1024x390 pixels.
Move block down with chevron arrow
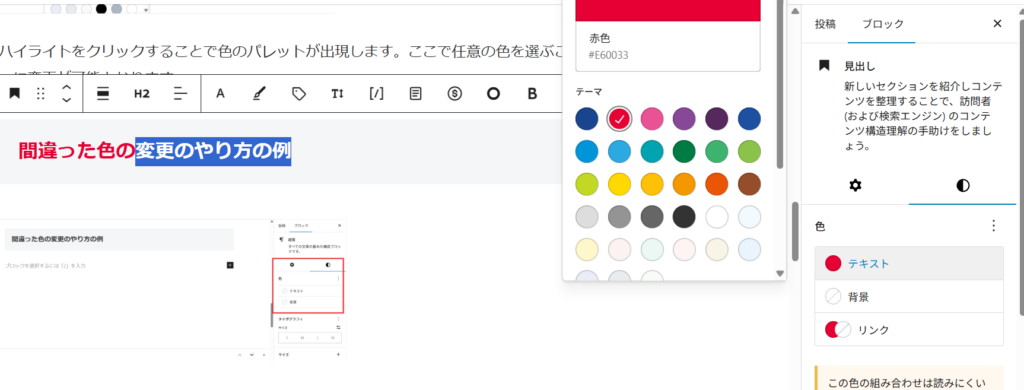[66, 100]
